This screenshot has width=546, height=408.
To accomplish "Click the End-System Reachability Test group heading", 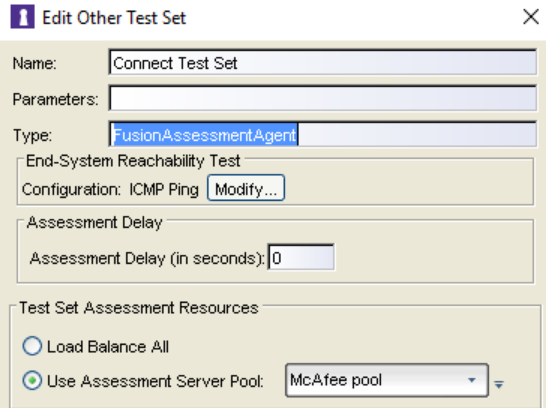I will tap(133, 161).
